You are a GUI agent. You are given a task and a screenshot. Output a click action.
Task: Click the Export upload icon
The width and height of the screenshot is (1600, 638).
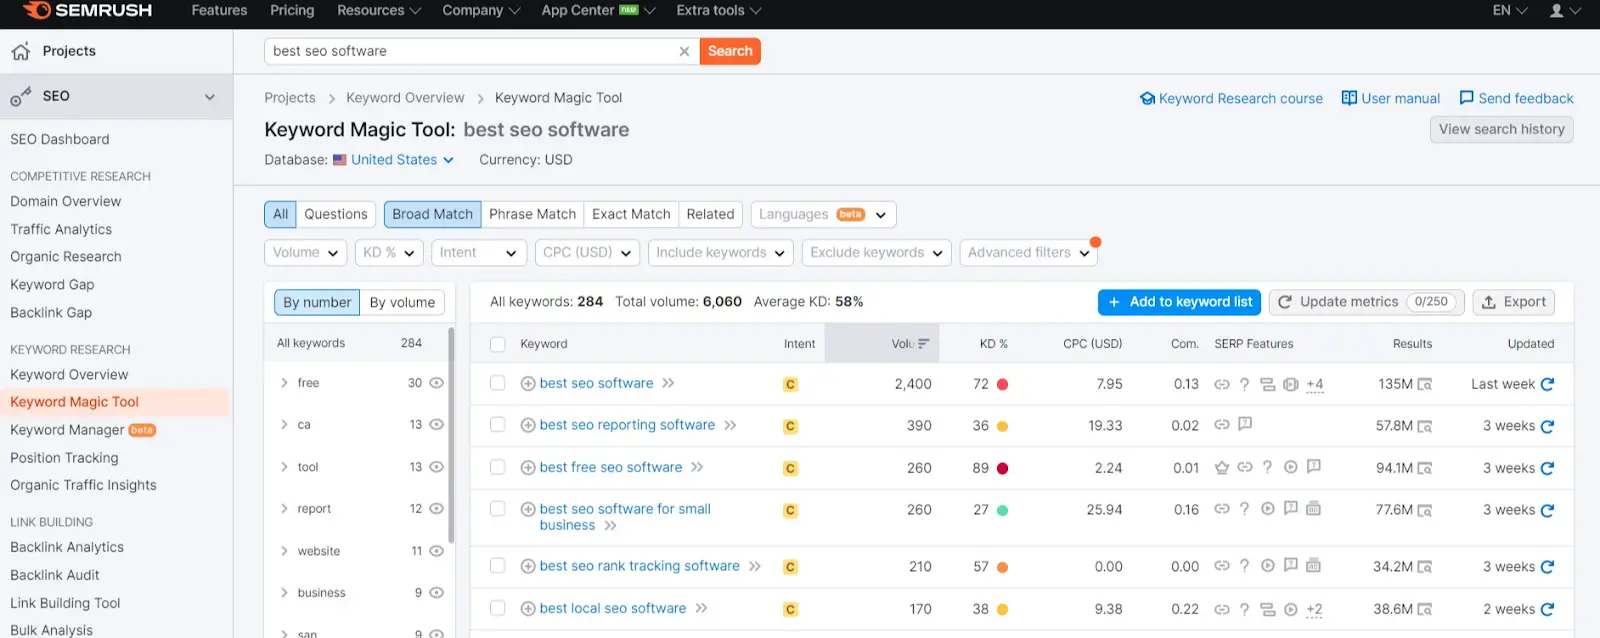[1489, 302]
